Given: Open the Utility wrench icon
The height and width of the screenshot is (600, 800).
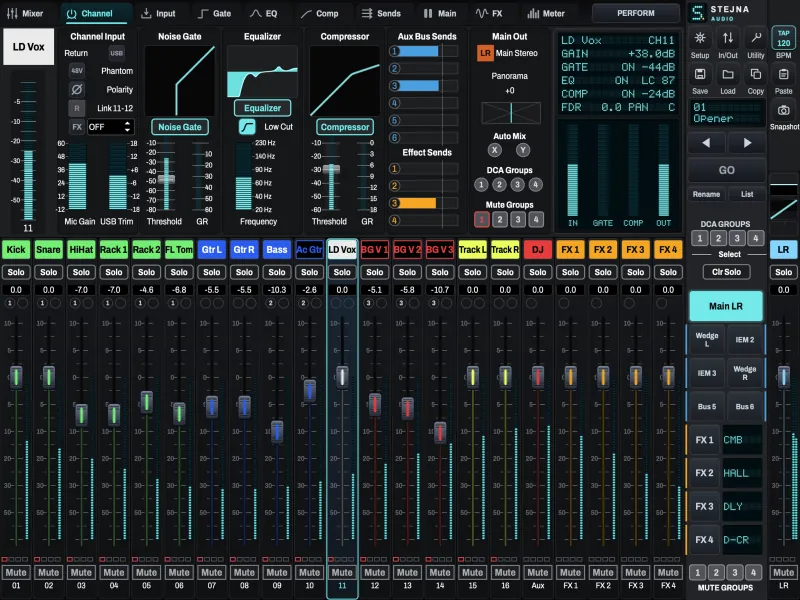Looking at the screenshot, I should click(756, 38).
